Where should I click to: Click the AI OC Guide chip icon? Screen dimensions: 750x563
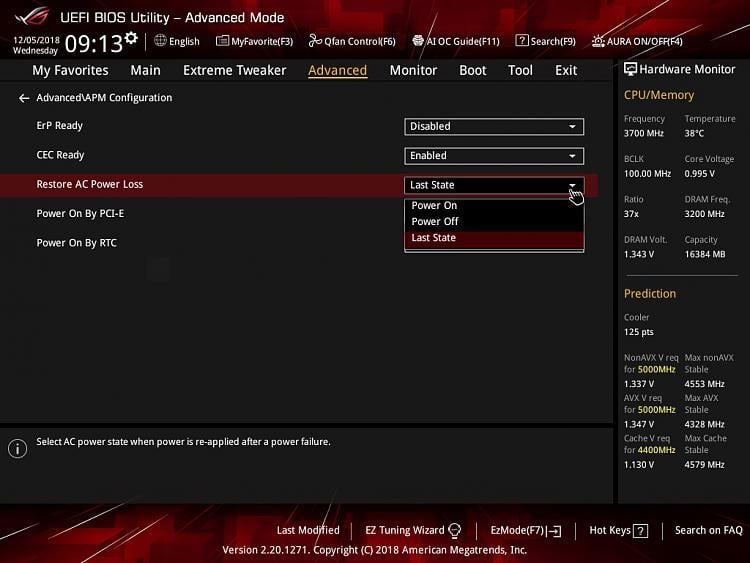(x=418, y=41)
